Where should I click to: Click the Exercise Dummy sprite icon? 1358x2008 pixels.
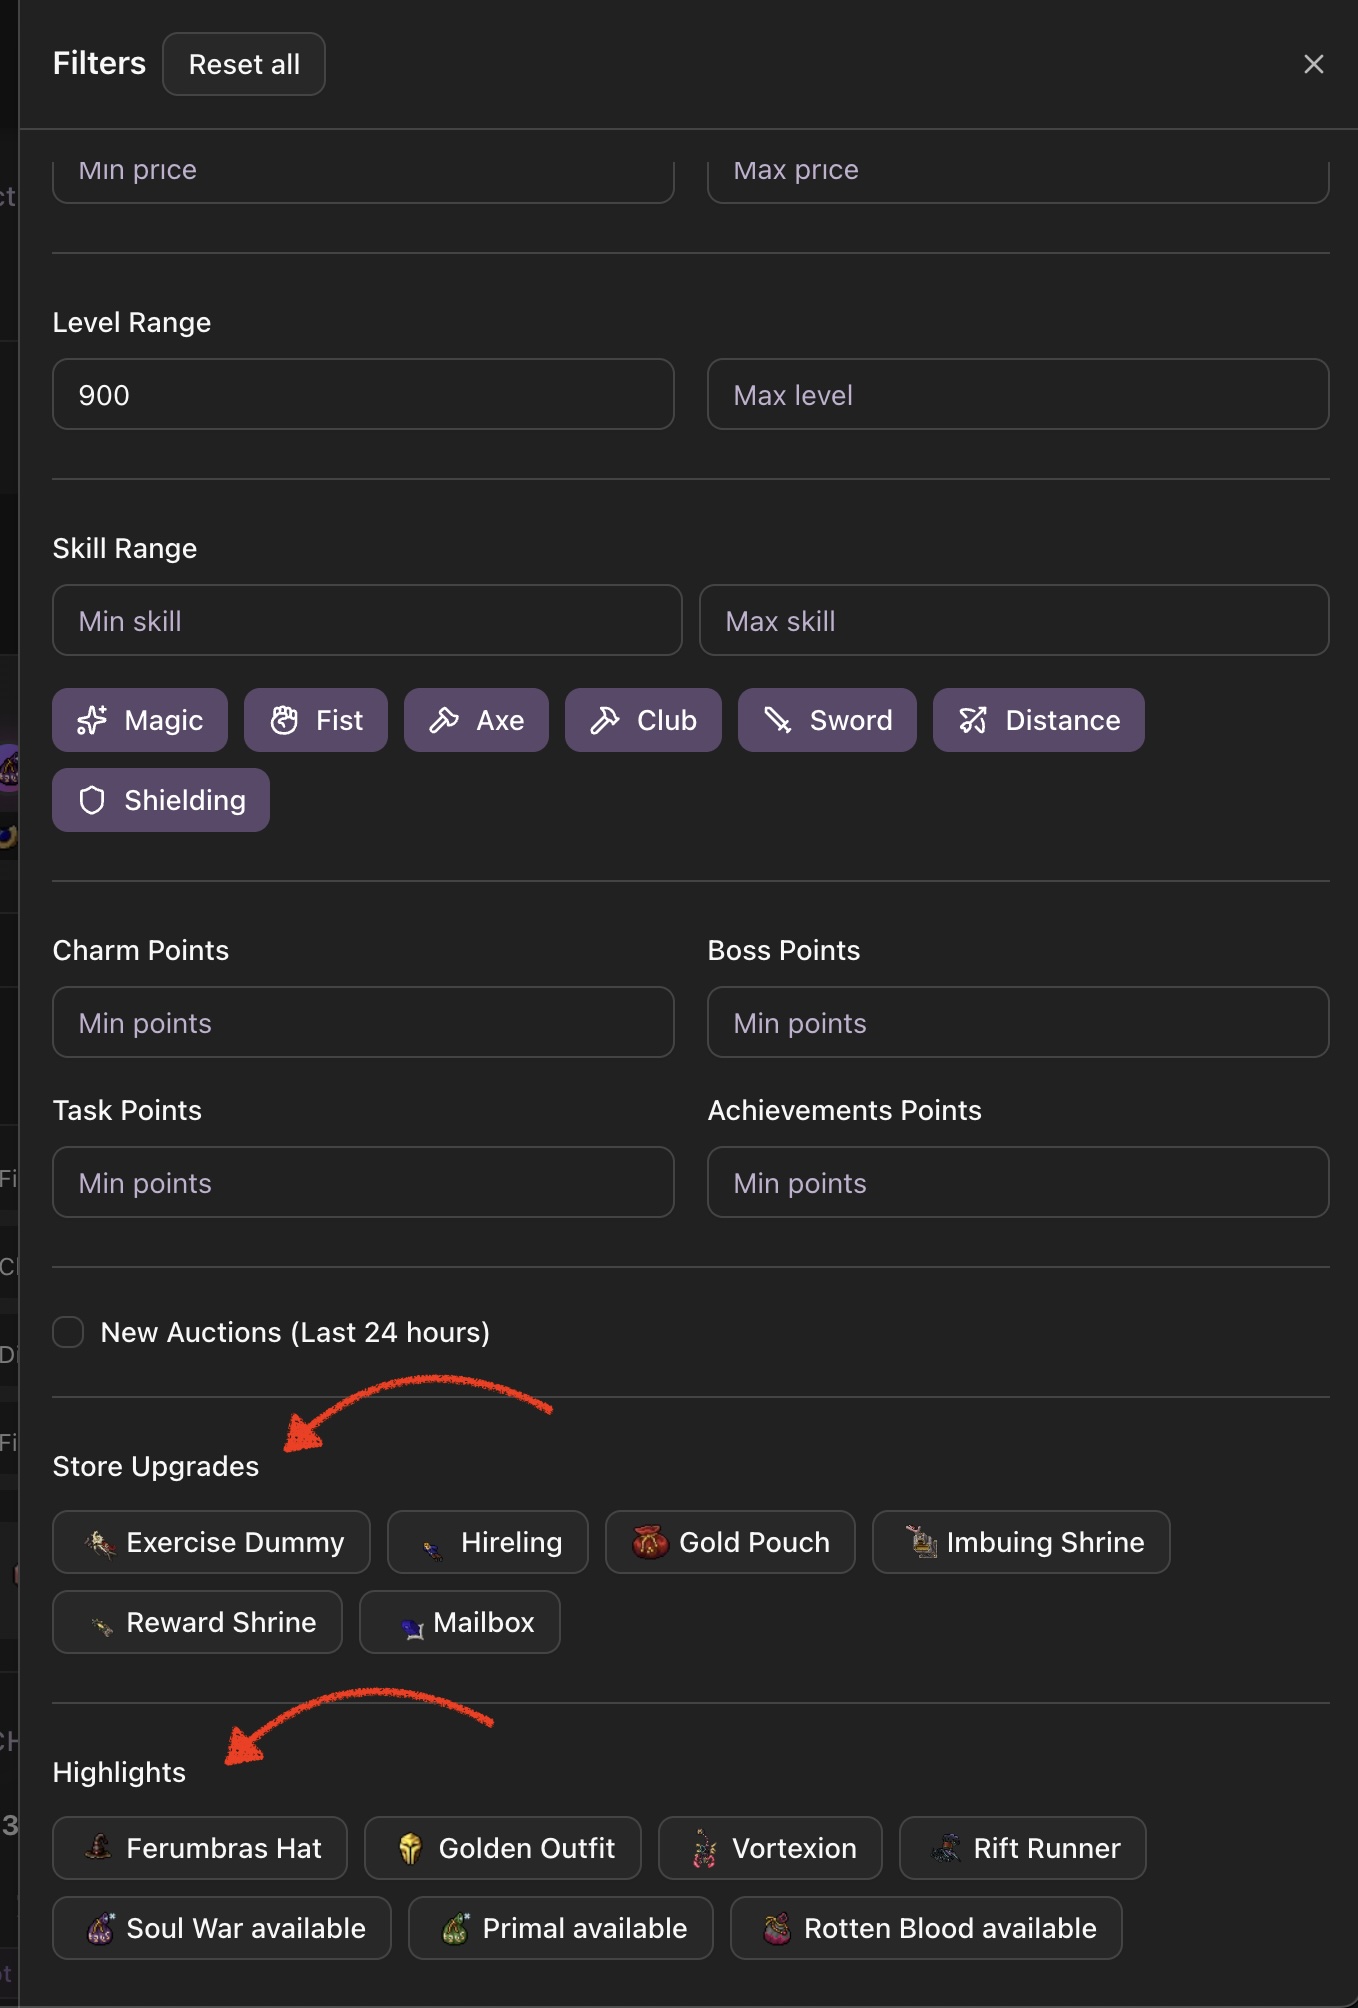click(x=100, y=1543)
